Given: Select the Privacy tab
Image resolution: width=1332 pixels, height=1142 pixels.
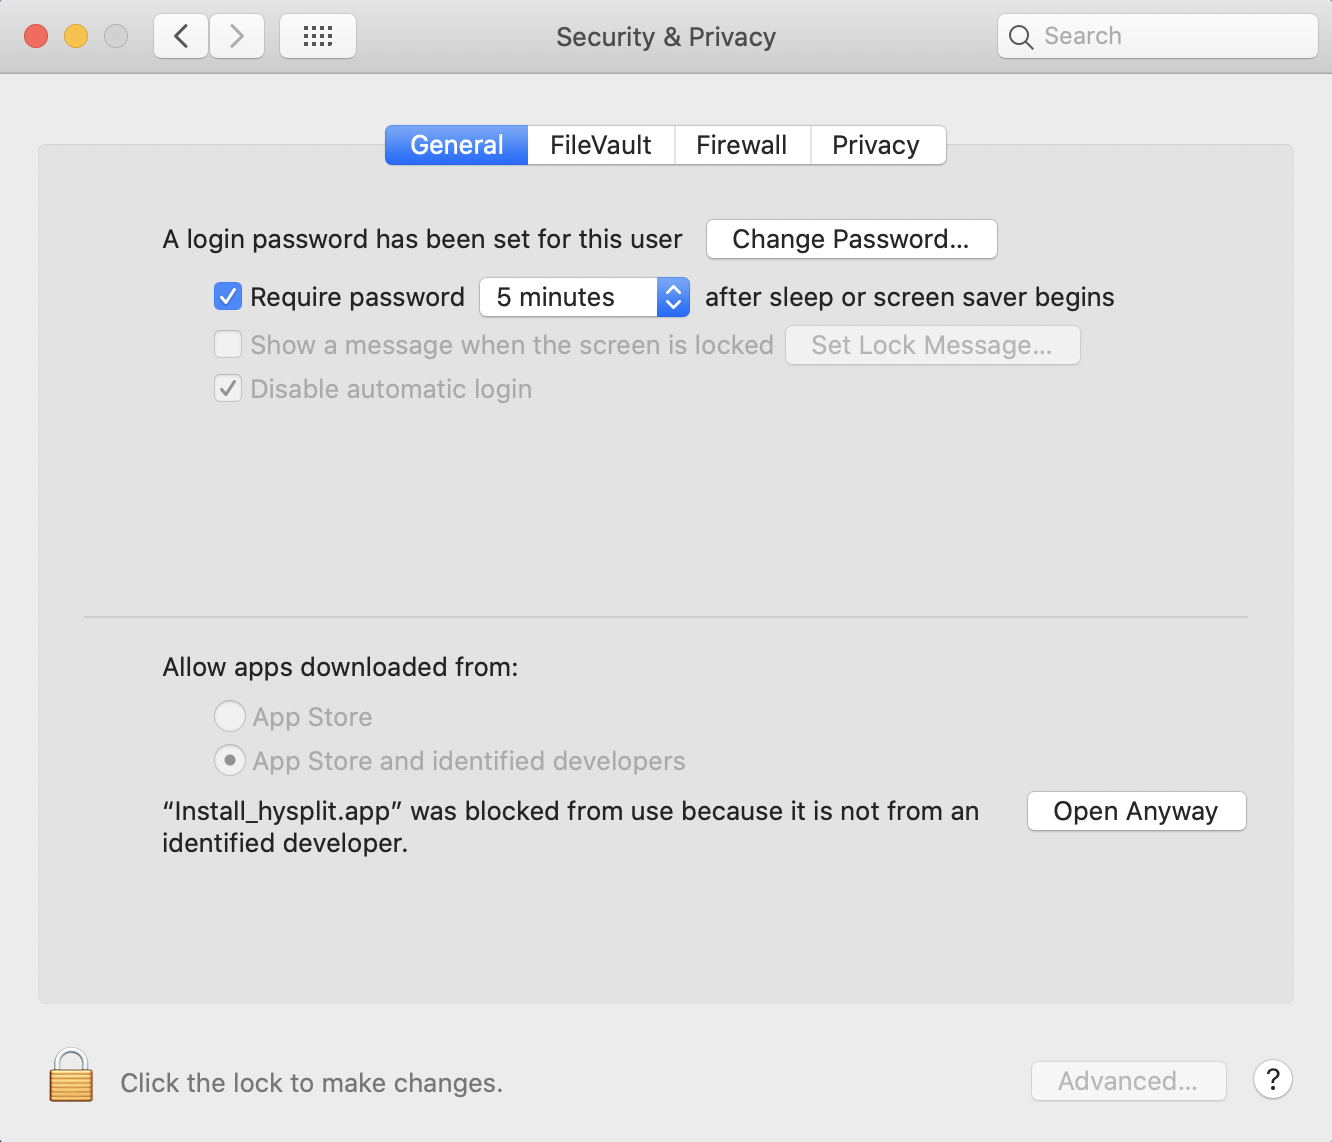Looking at the screenshot, I should click(875, 145).
